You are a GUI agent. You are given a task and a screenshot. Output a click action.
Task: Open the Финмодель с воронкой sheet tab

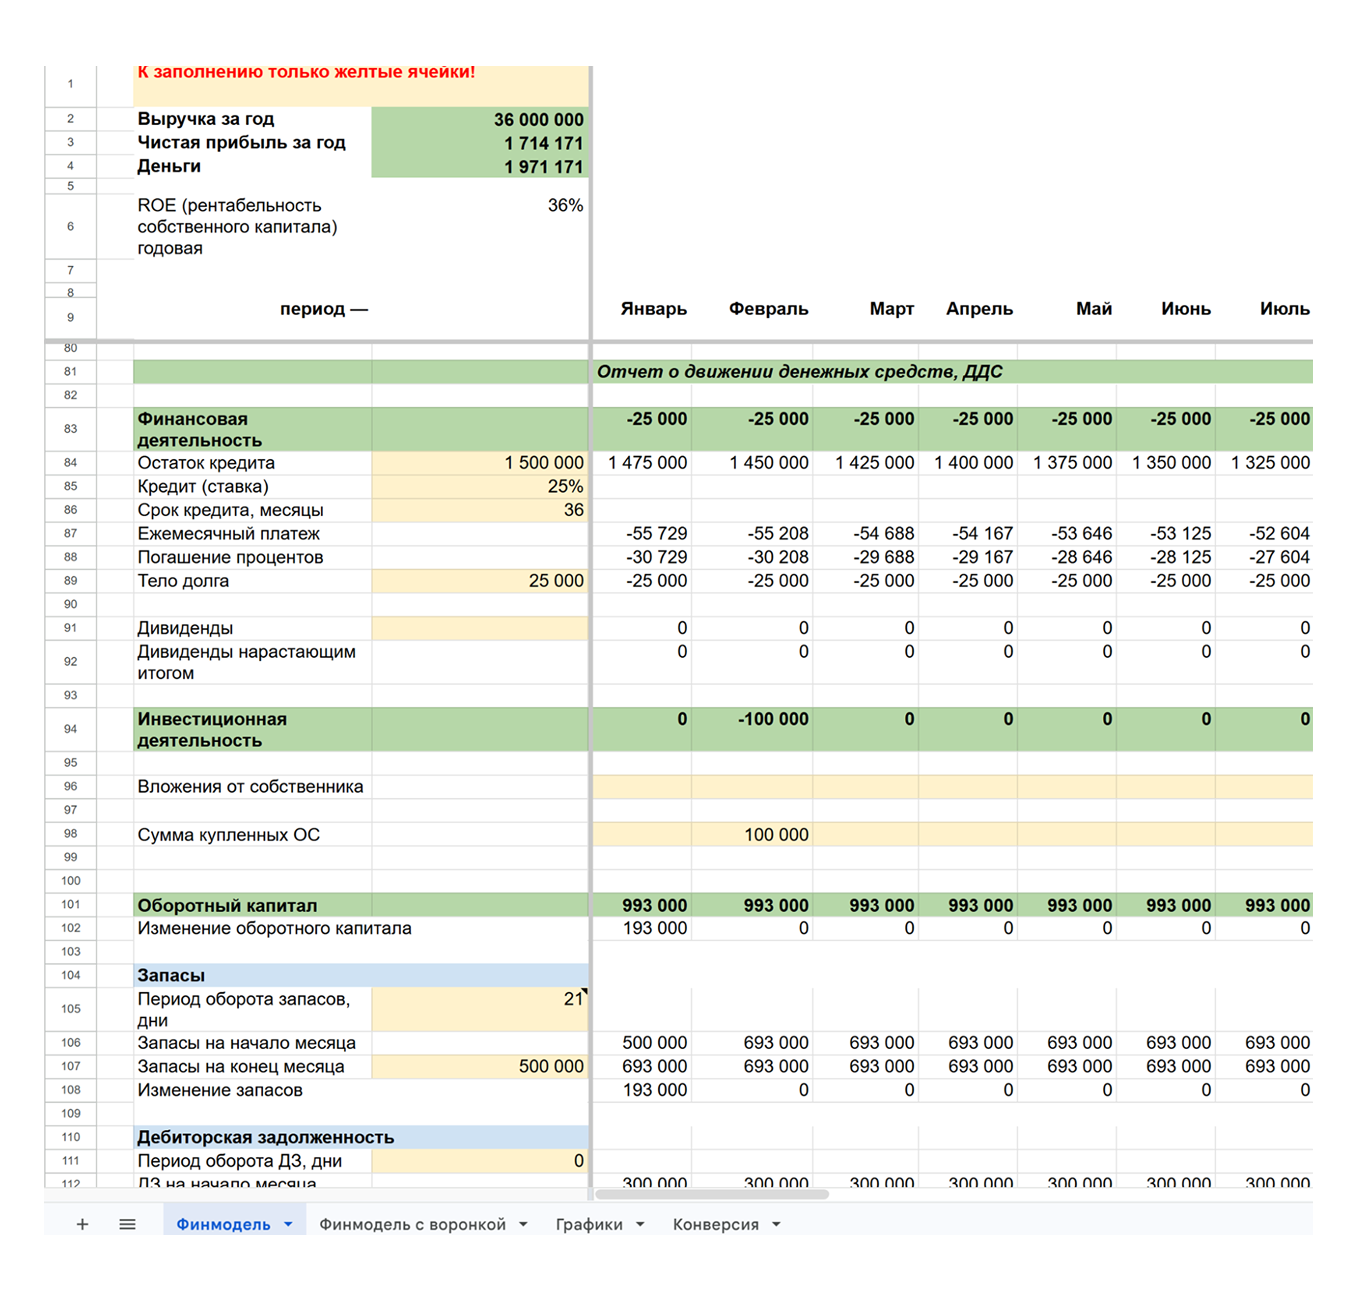(x=411, y=1224)
